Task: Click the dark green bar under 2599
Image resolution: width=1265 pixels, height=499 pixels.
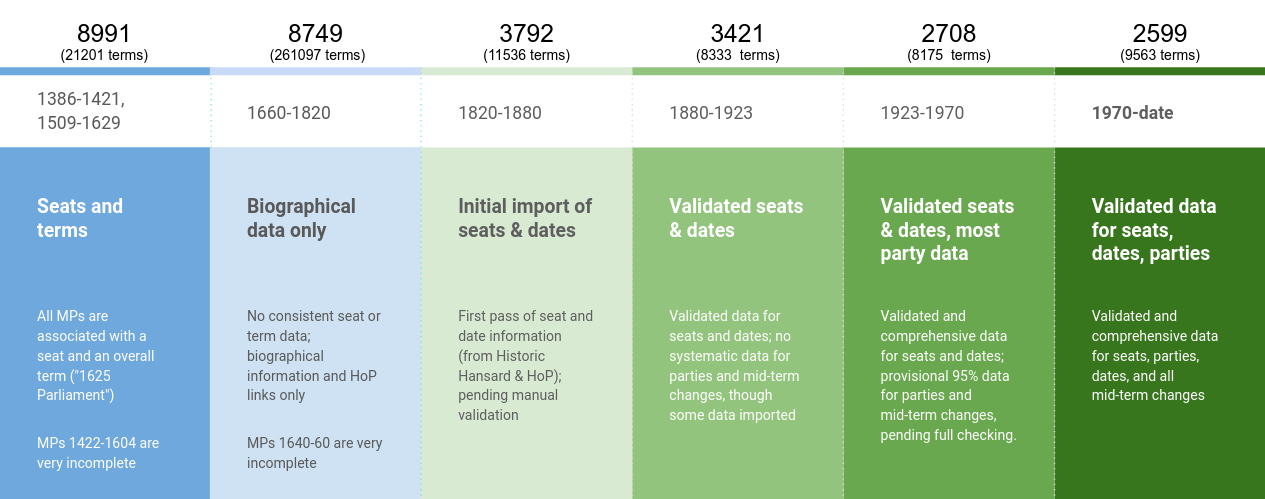Action: coord(1159,71)
